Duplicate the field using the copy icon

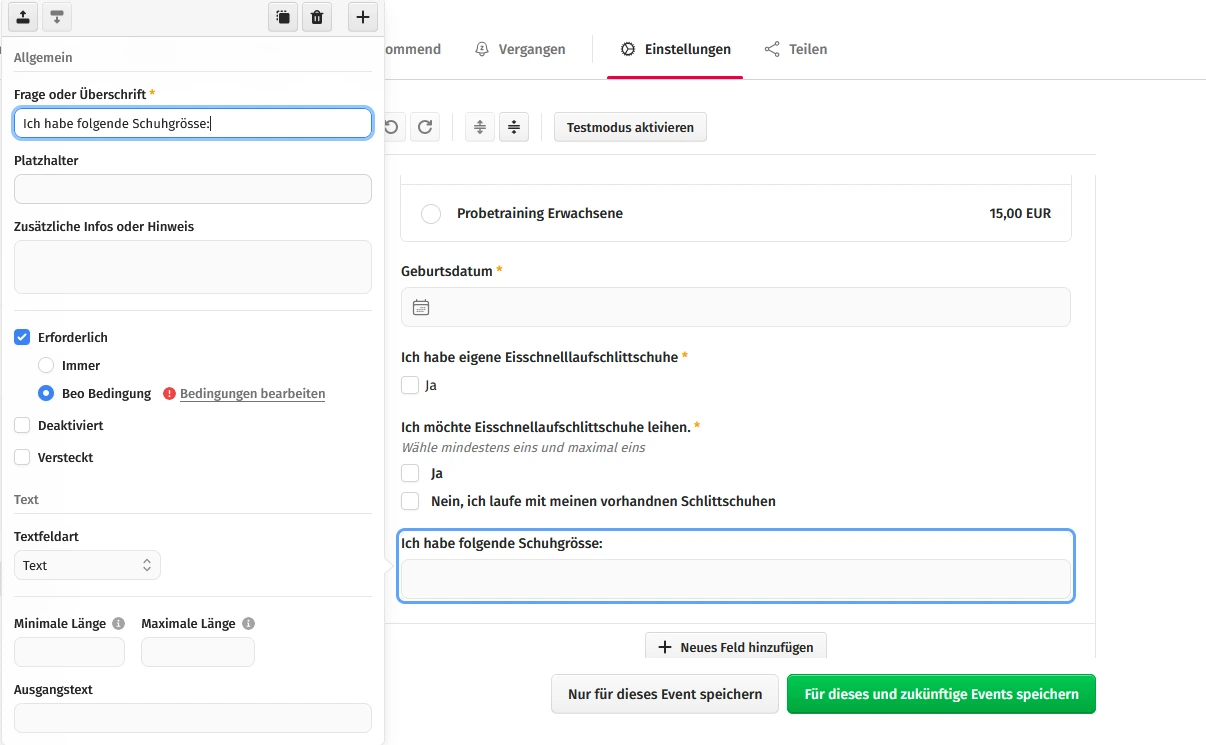(x=283, y=17)
